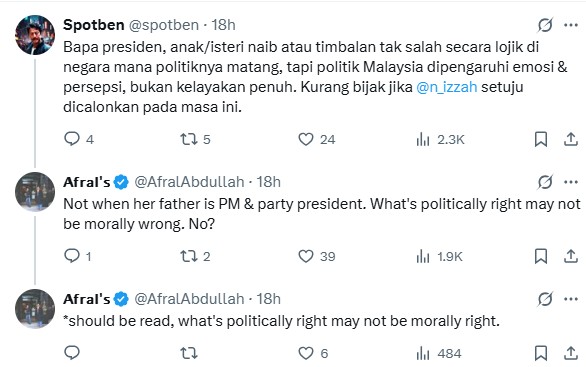Viewport: 586px width, 367px height.
Task: Open more options on Afral's correction tweet
Action: tap(571, 299)
